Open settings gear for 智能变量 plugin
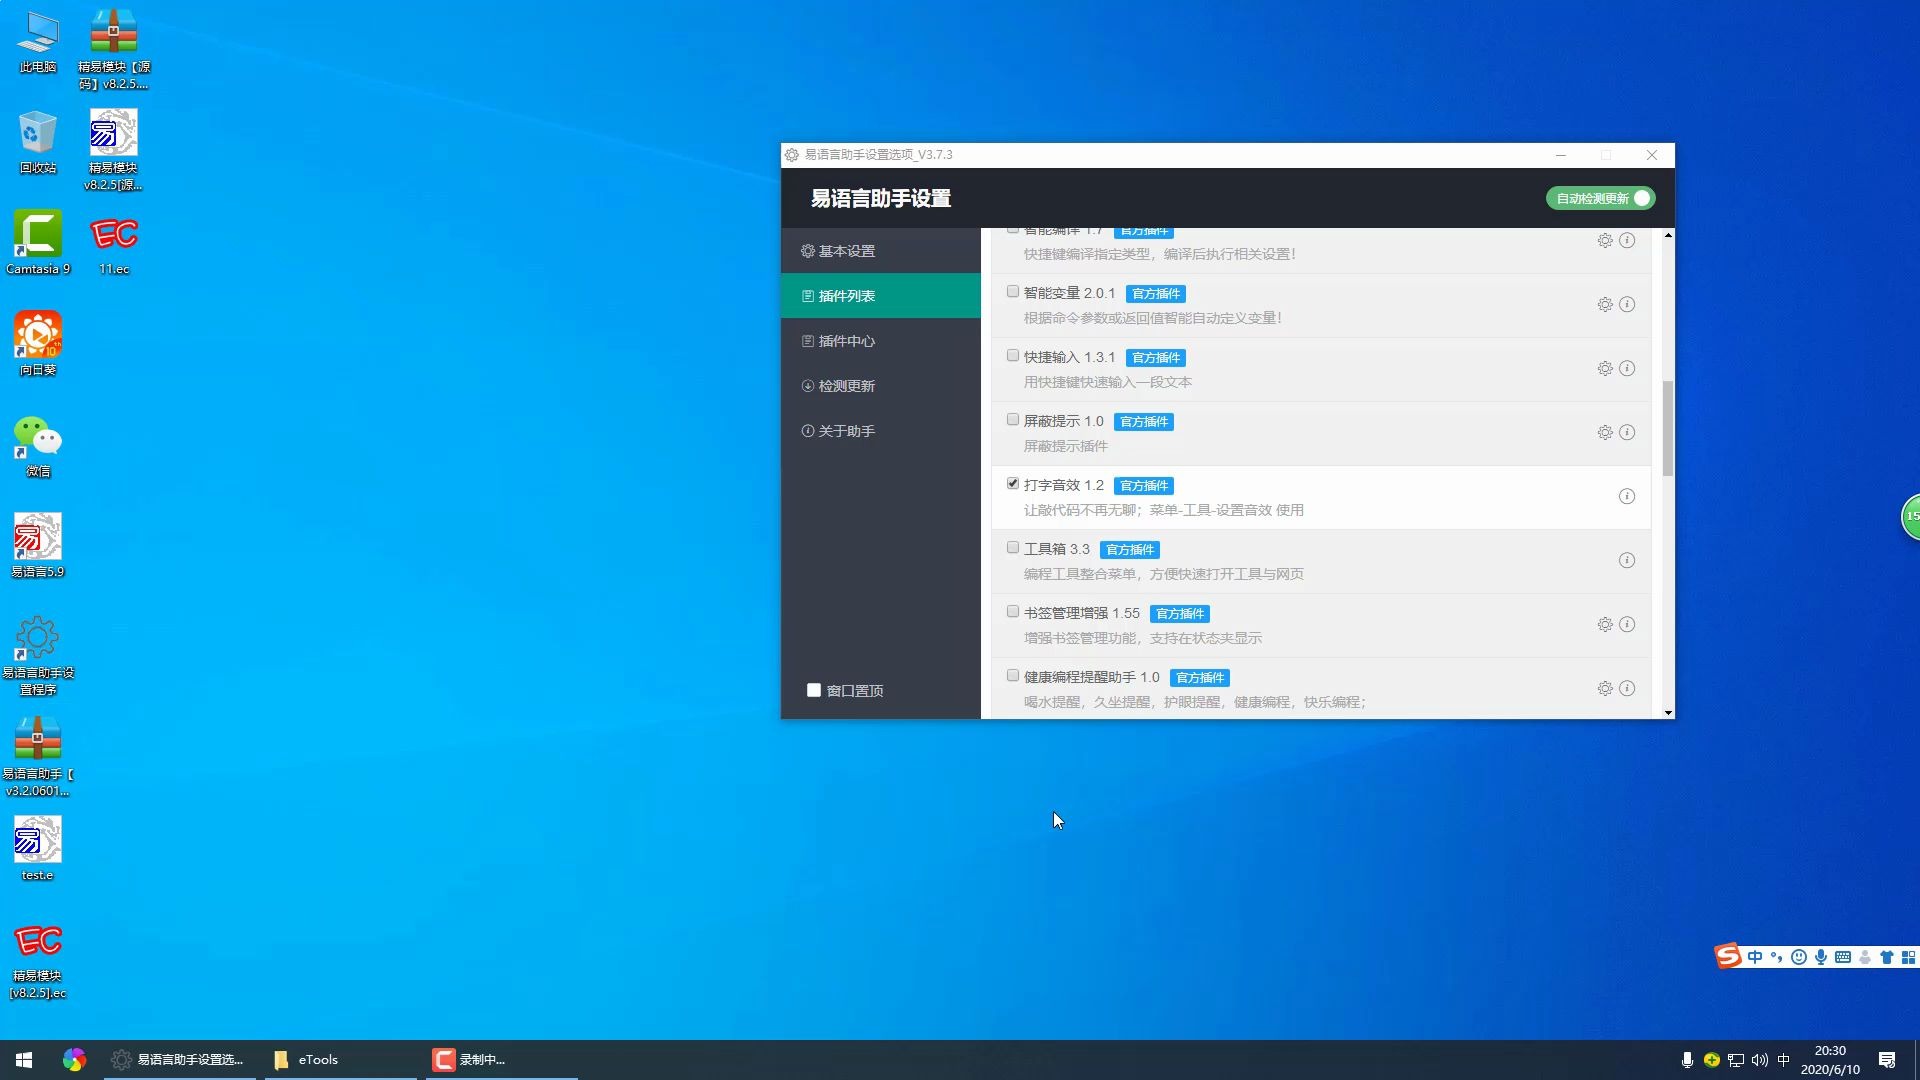Screen dimensions: 1920x1080 [x=1604, y=304]
